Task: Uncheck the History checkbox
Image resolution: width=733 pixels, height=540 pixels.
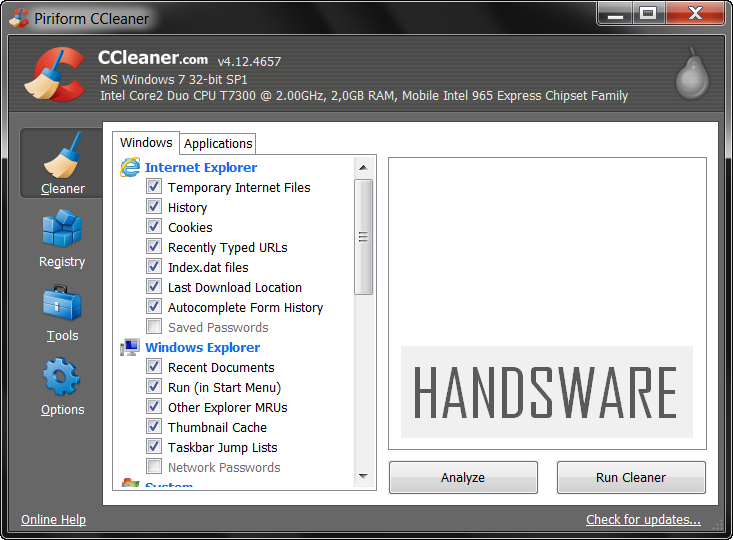Action: 154,207
